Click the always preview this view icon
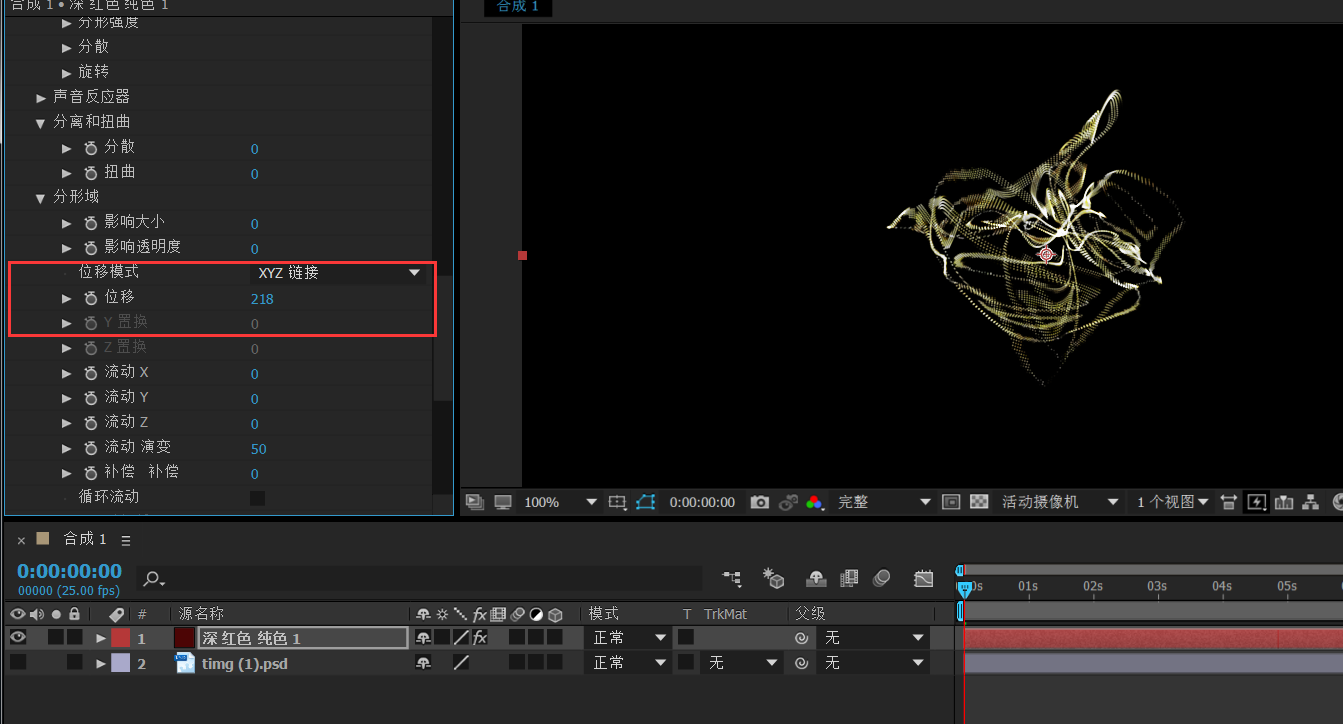The image size is (1343, 724). pos(475,502)
